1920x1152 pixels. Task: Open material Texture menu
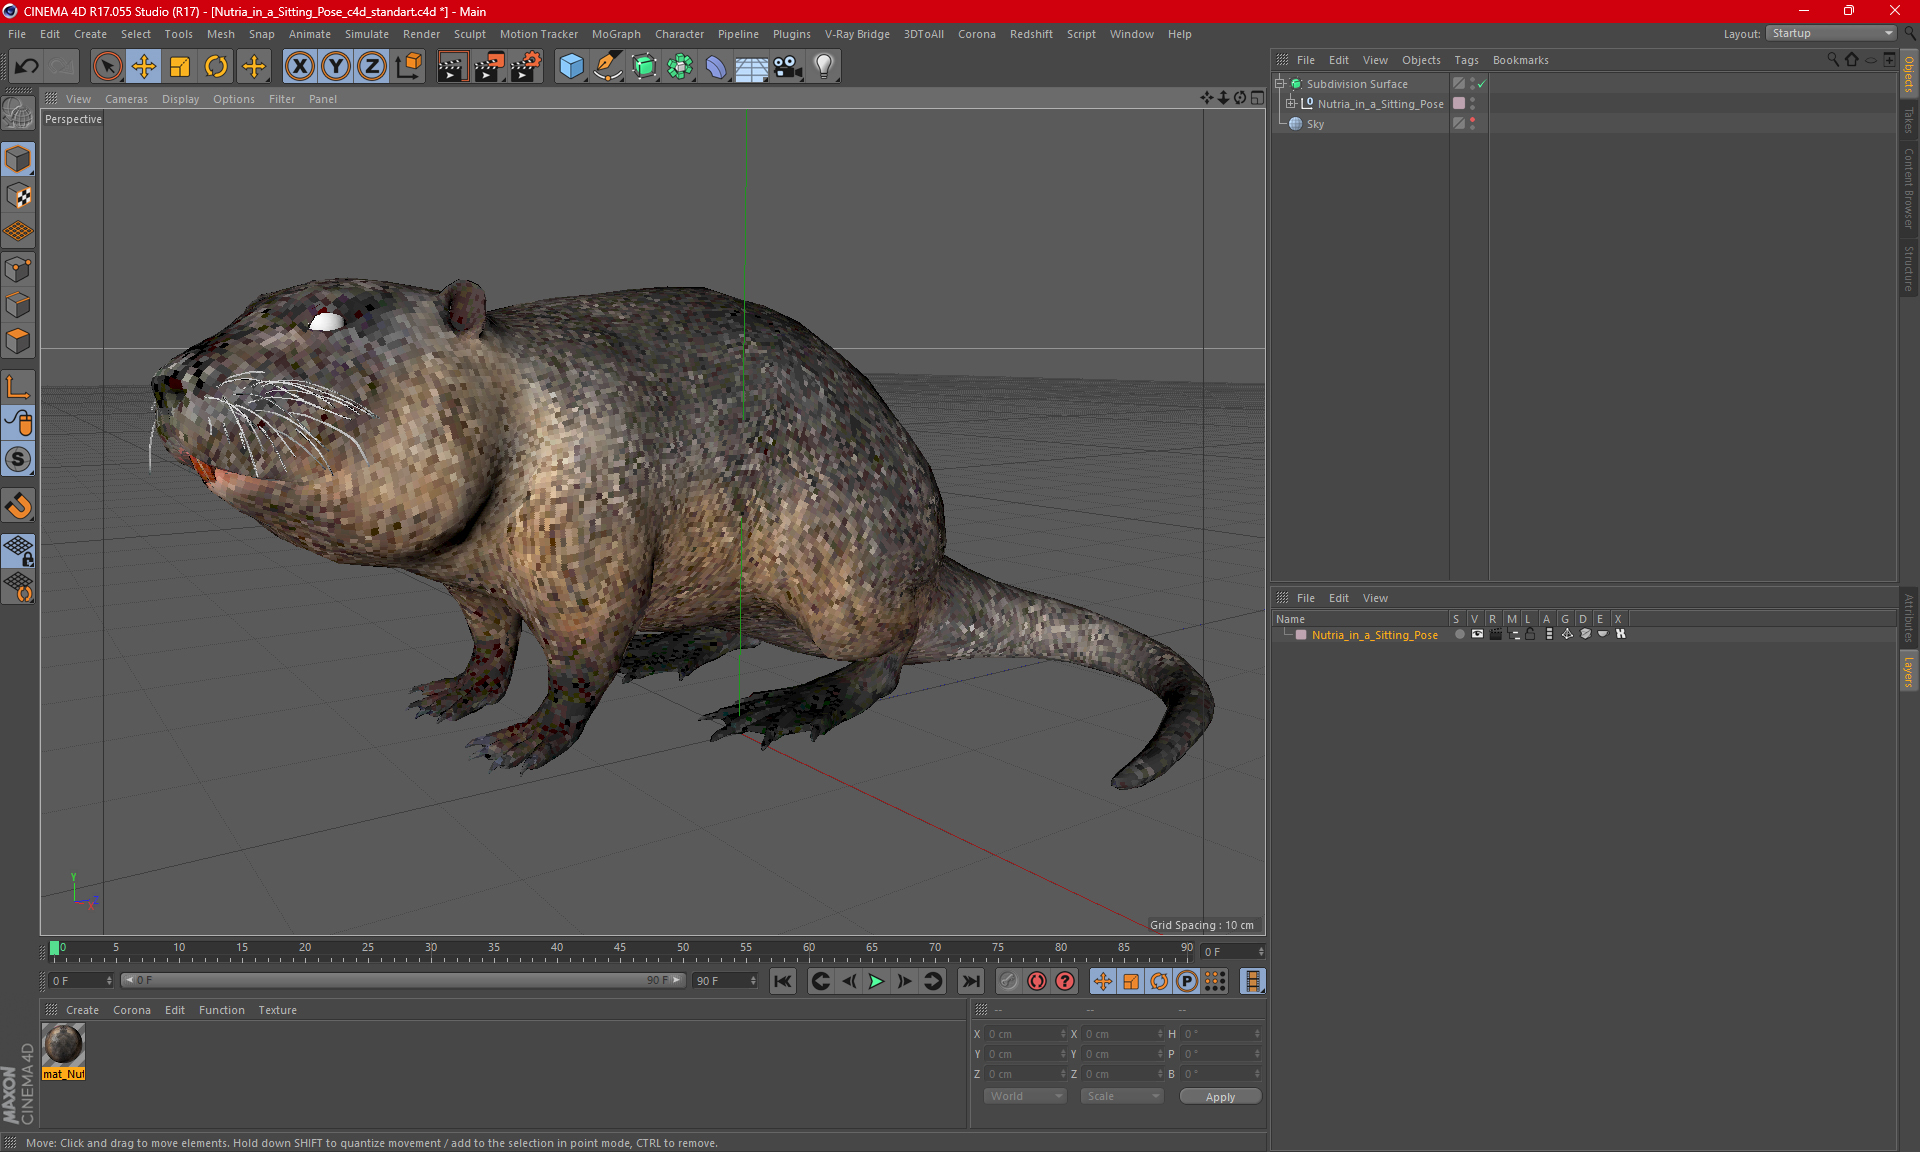tap(277, 1010)
